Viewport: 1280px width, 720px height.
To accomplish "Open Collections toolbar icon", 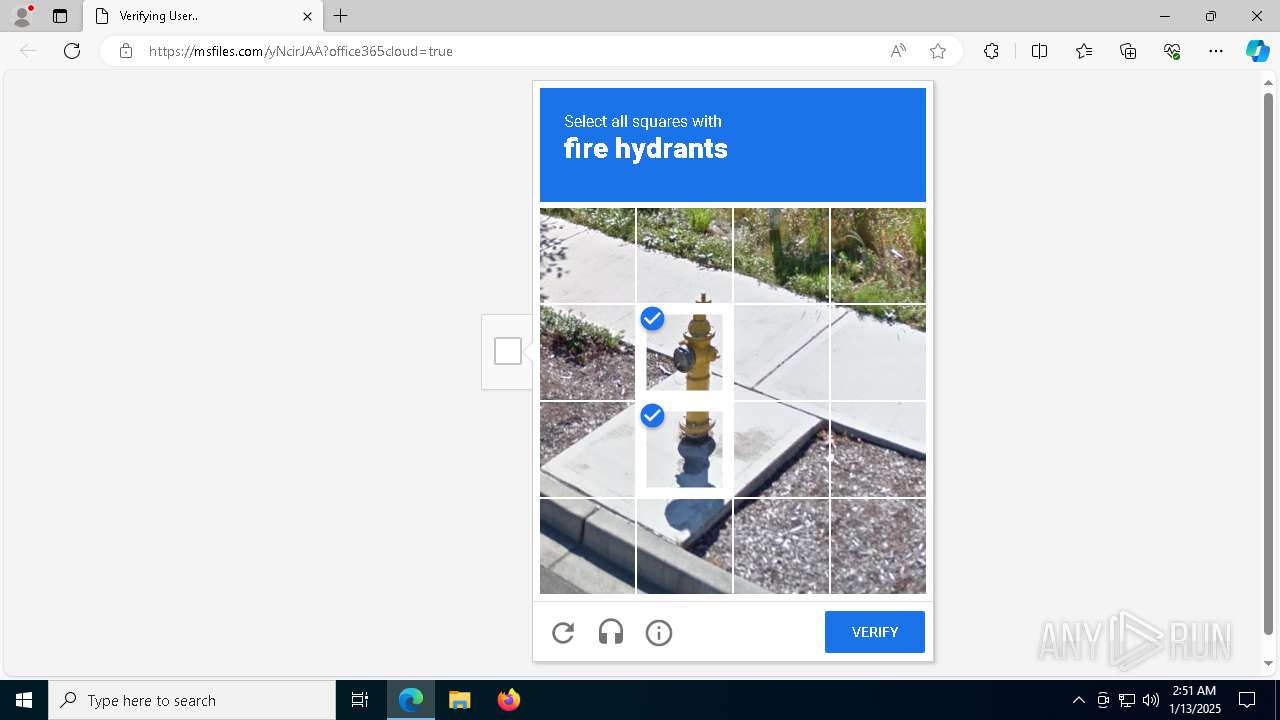I will point(1128,51).
